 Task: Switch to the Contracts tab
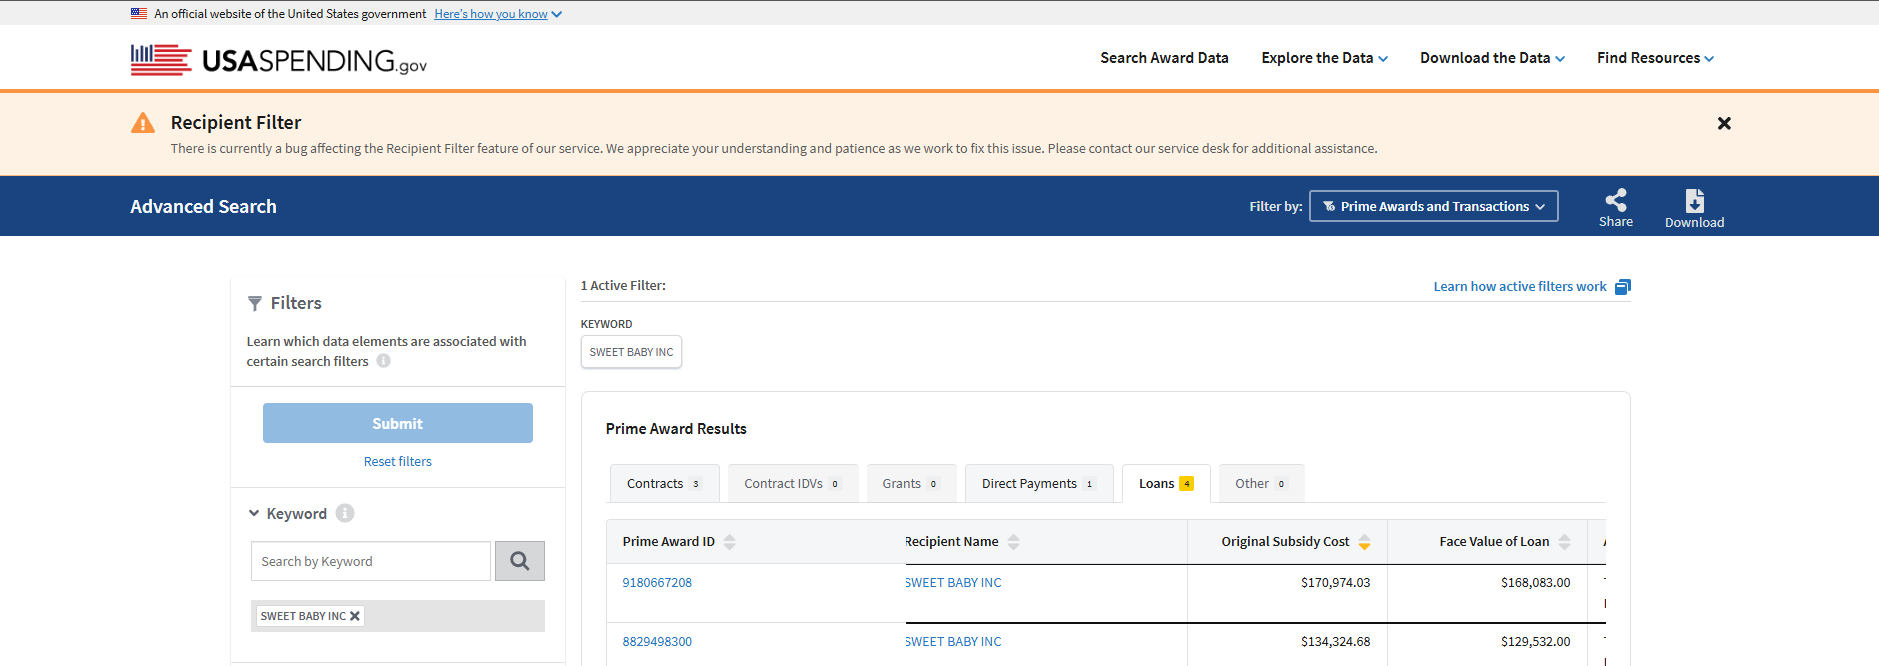(x=663, y=484)
